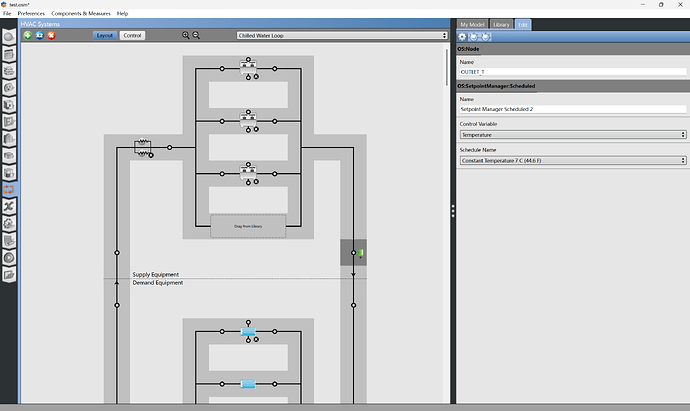Switch to the Library tab
Image resolution: width=690 pixels, height=411 pixels.
coord(501,25)
